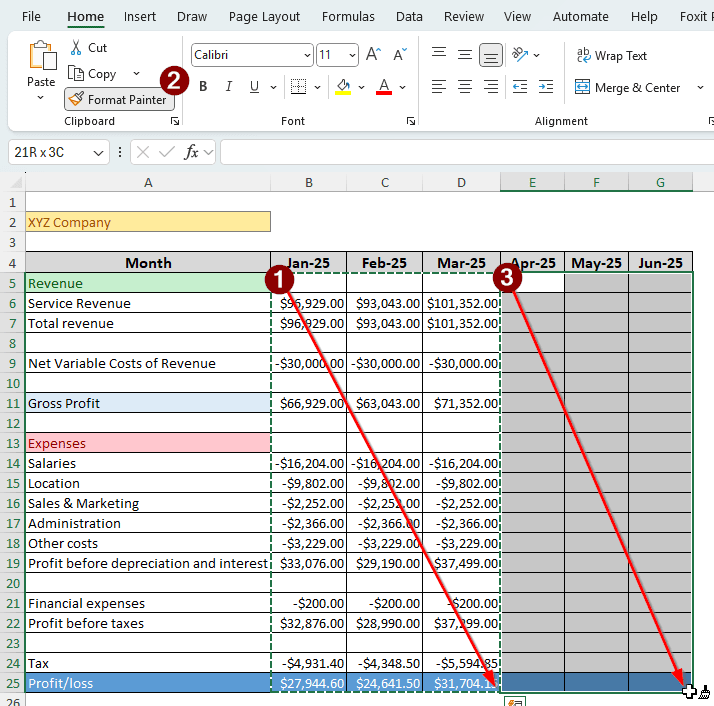Click the Format Painter button
The width and height of the screenshot is (714, 706).
[x=119, y=100]
